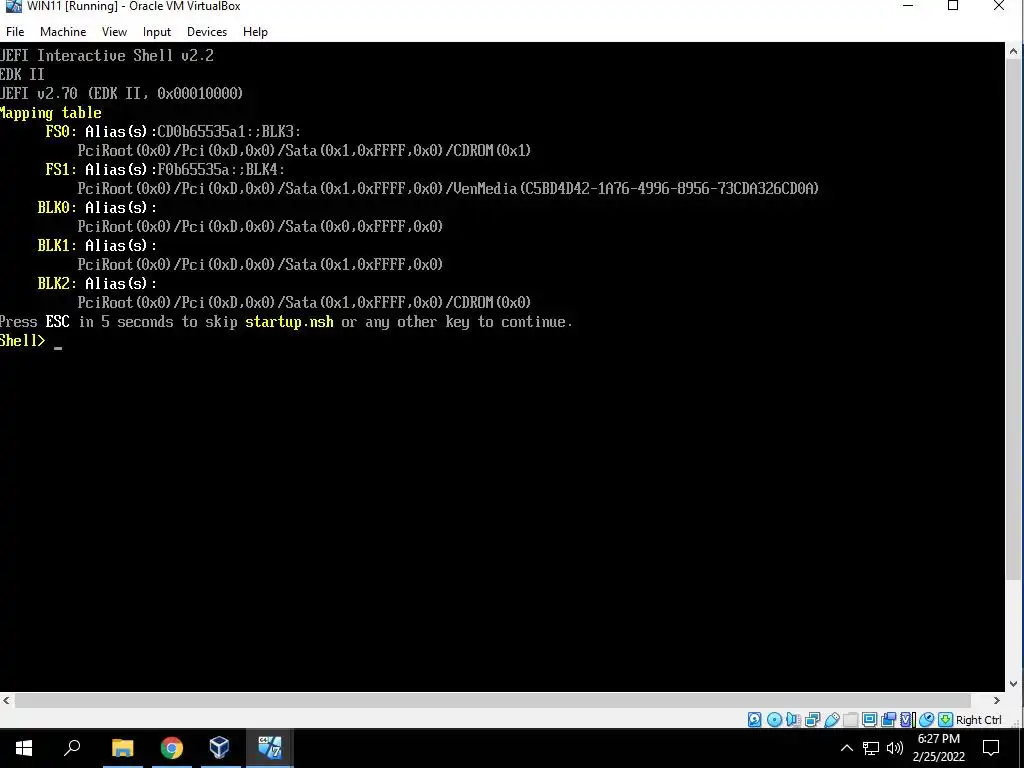The height and width of the screenshot is (768, 1024).
Task: Open the taskbar Search magnifier
Action: (72, 748)
